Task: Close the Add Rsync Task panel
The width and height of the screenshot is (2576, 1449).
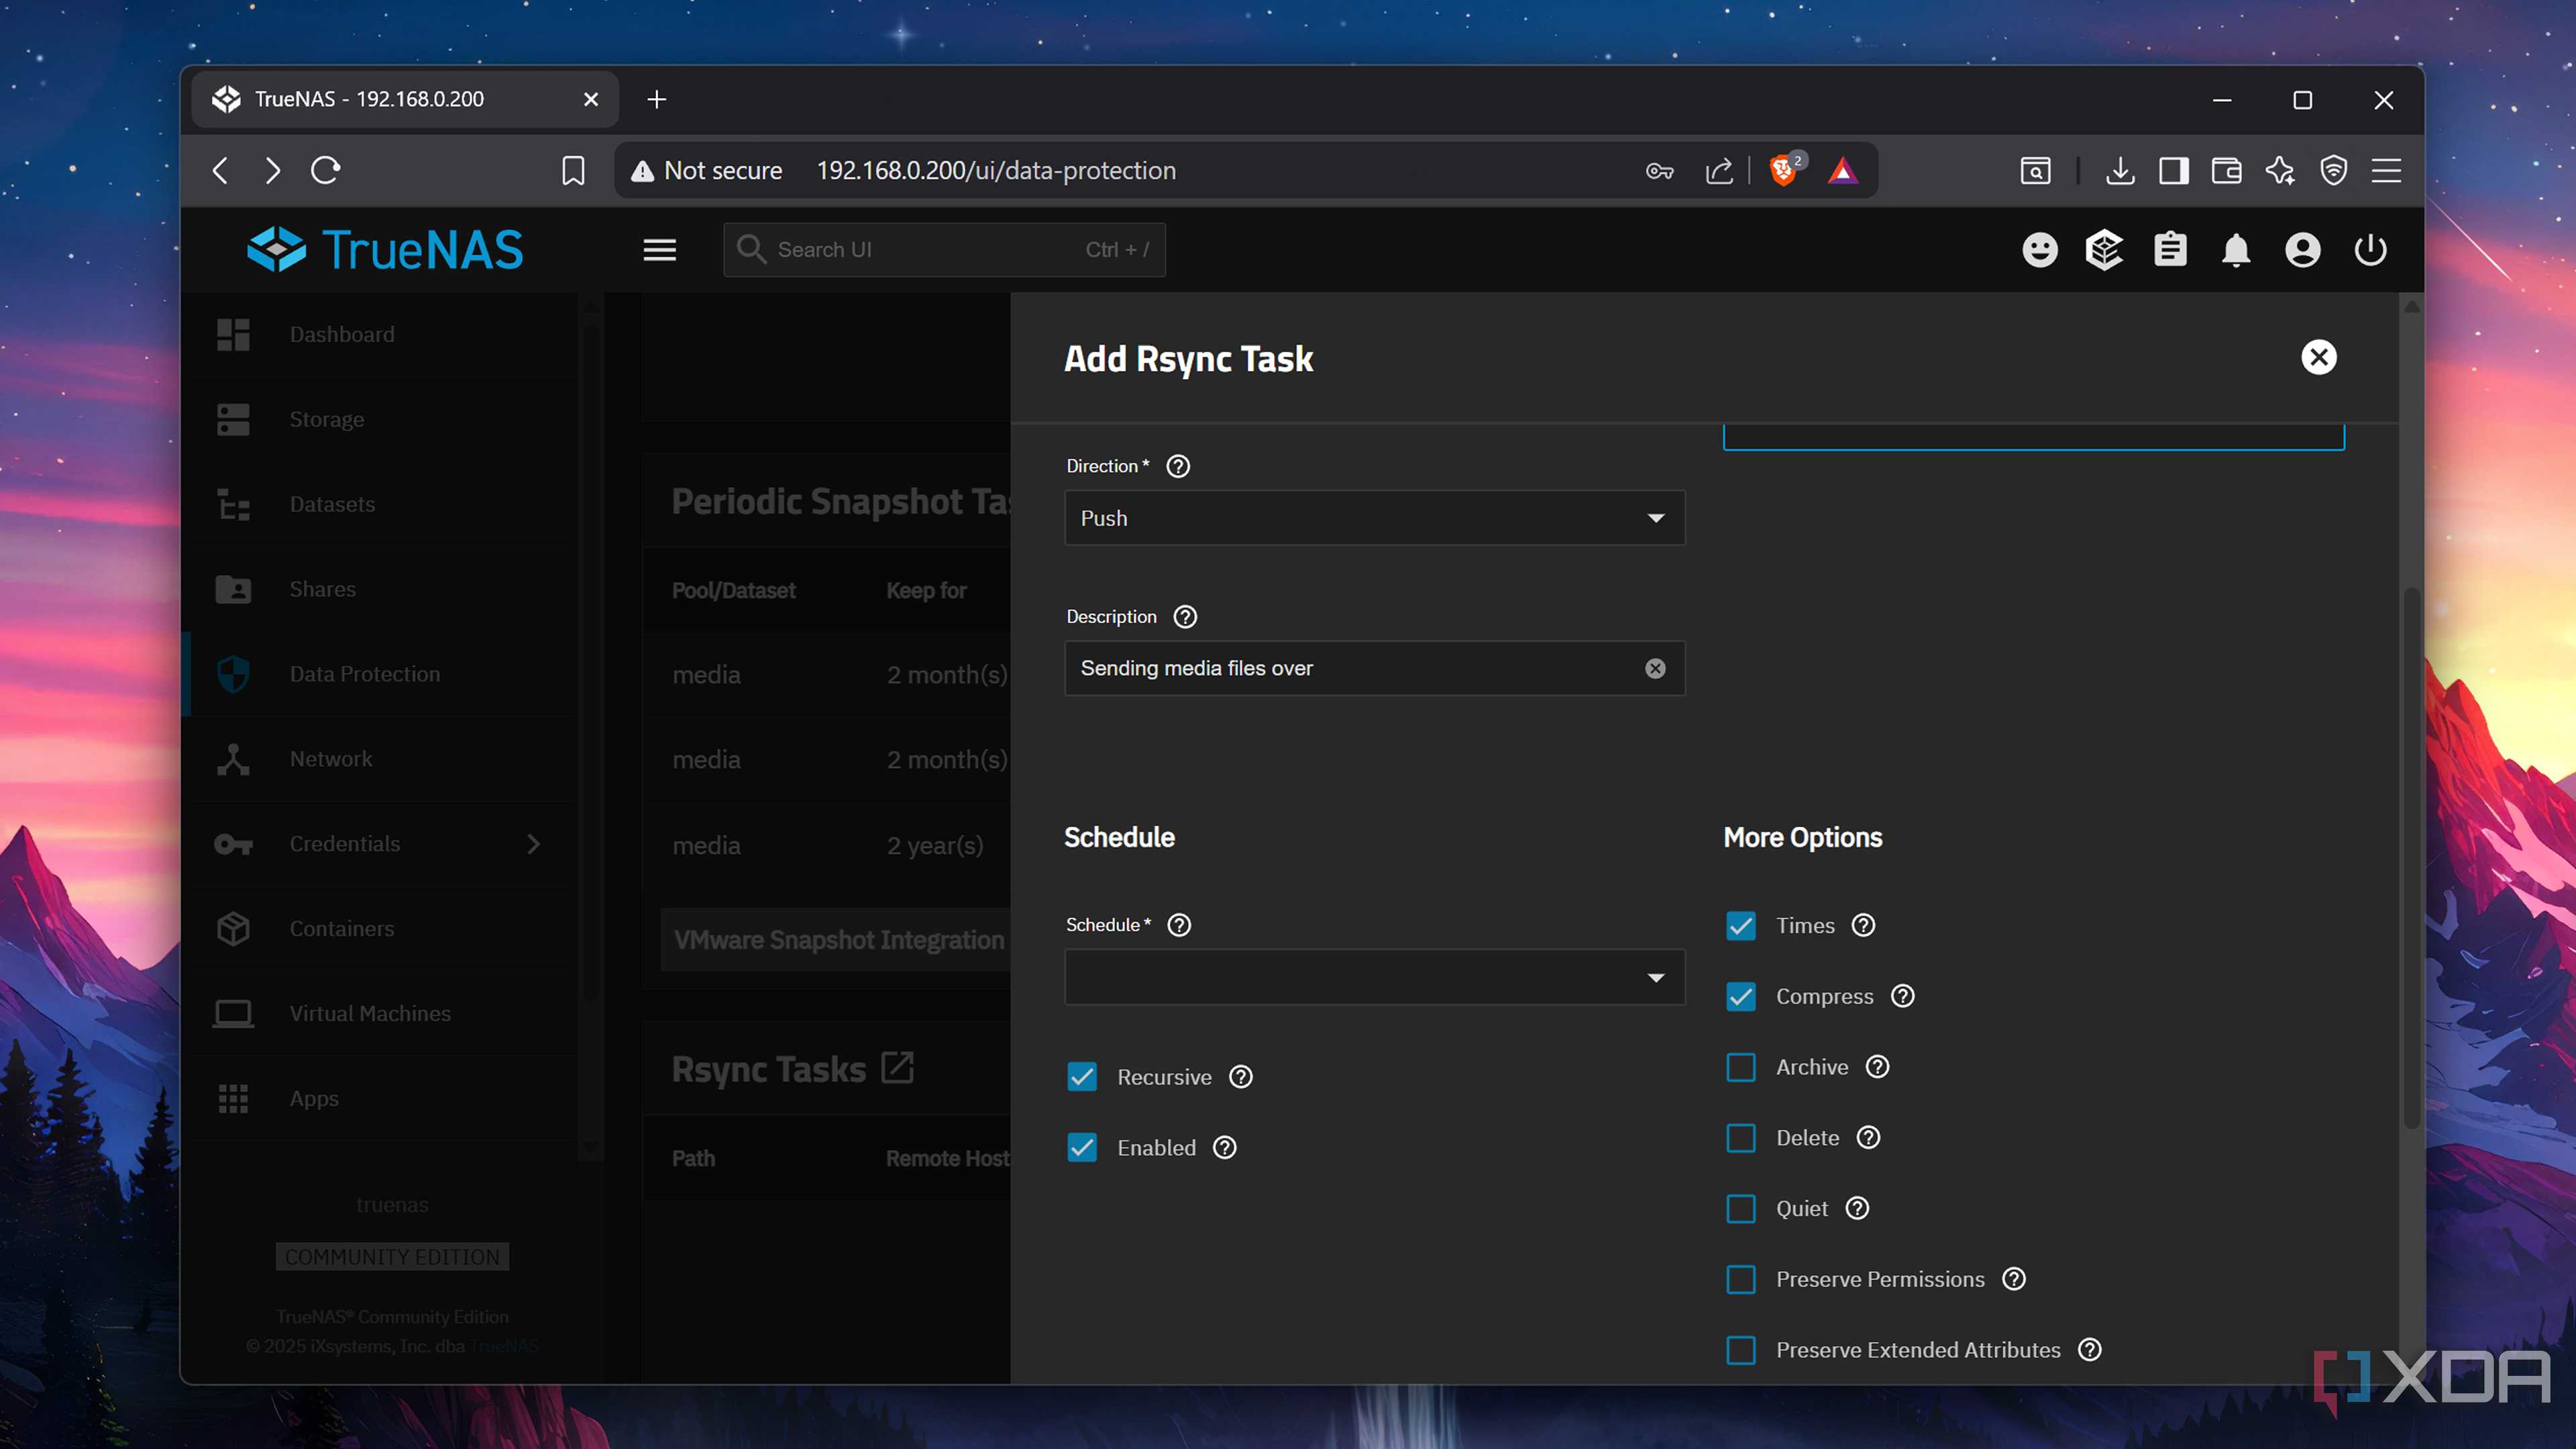Action: tap(2318, 358)
